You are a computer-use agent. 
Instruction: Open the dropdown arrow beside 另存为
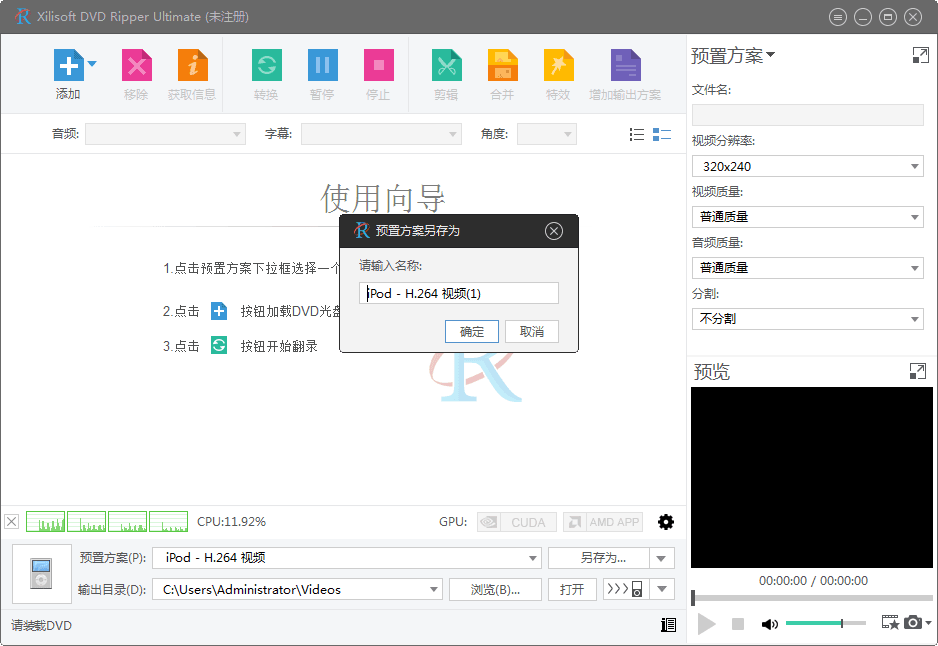[x=662, y=558]
